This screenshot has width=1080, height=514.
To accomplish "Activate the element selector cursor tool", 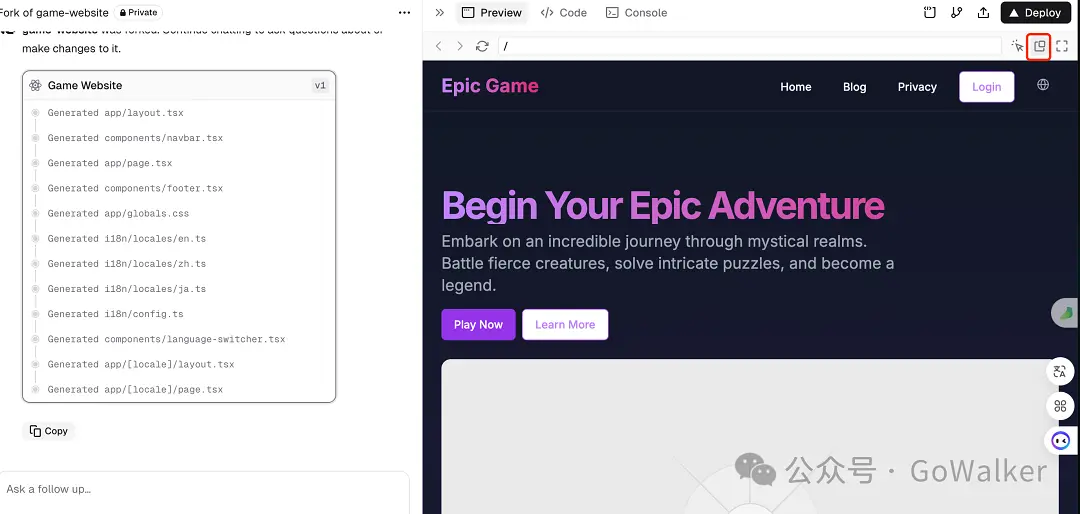I will click(x=1017, y=46).
